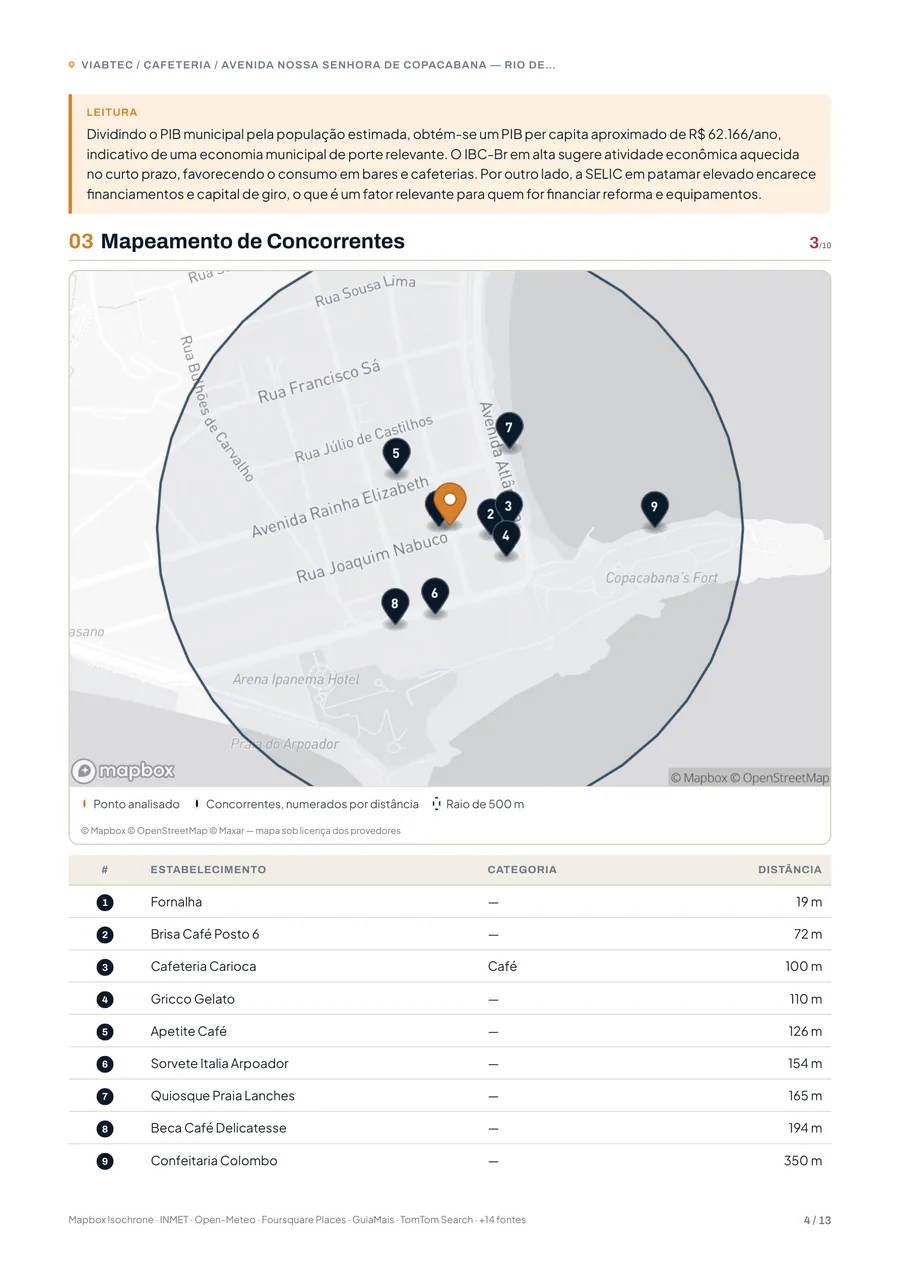Select competitor marker 8 on map
The height and width of the screenshot is (1272, 900).
pyautogui.click(x=395, y=606)
